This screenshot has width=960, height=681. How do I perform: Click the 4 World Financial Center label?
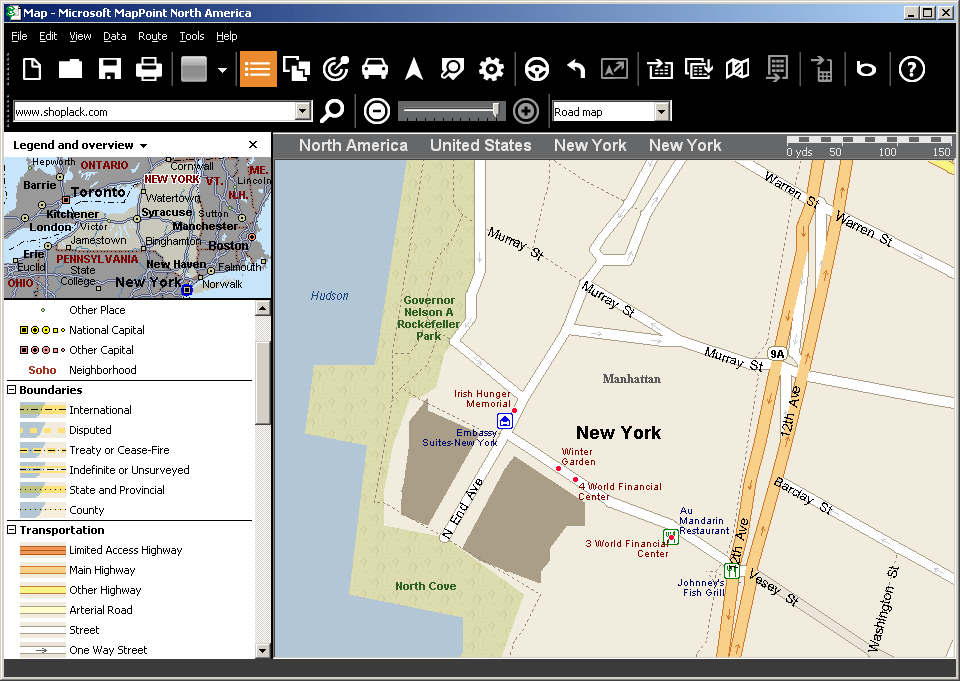pyautogui.click(x=620, y=492)
